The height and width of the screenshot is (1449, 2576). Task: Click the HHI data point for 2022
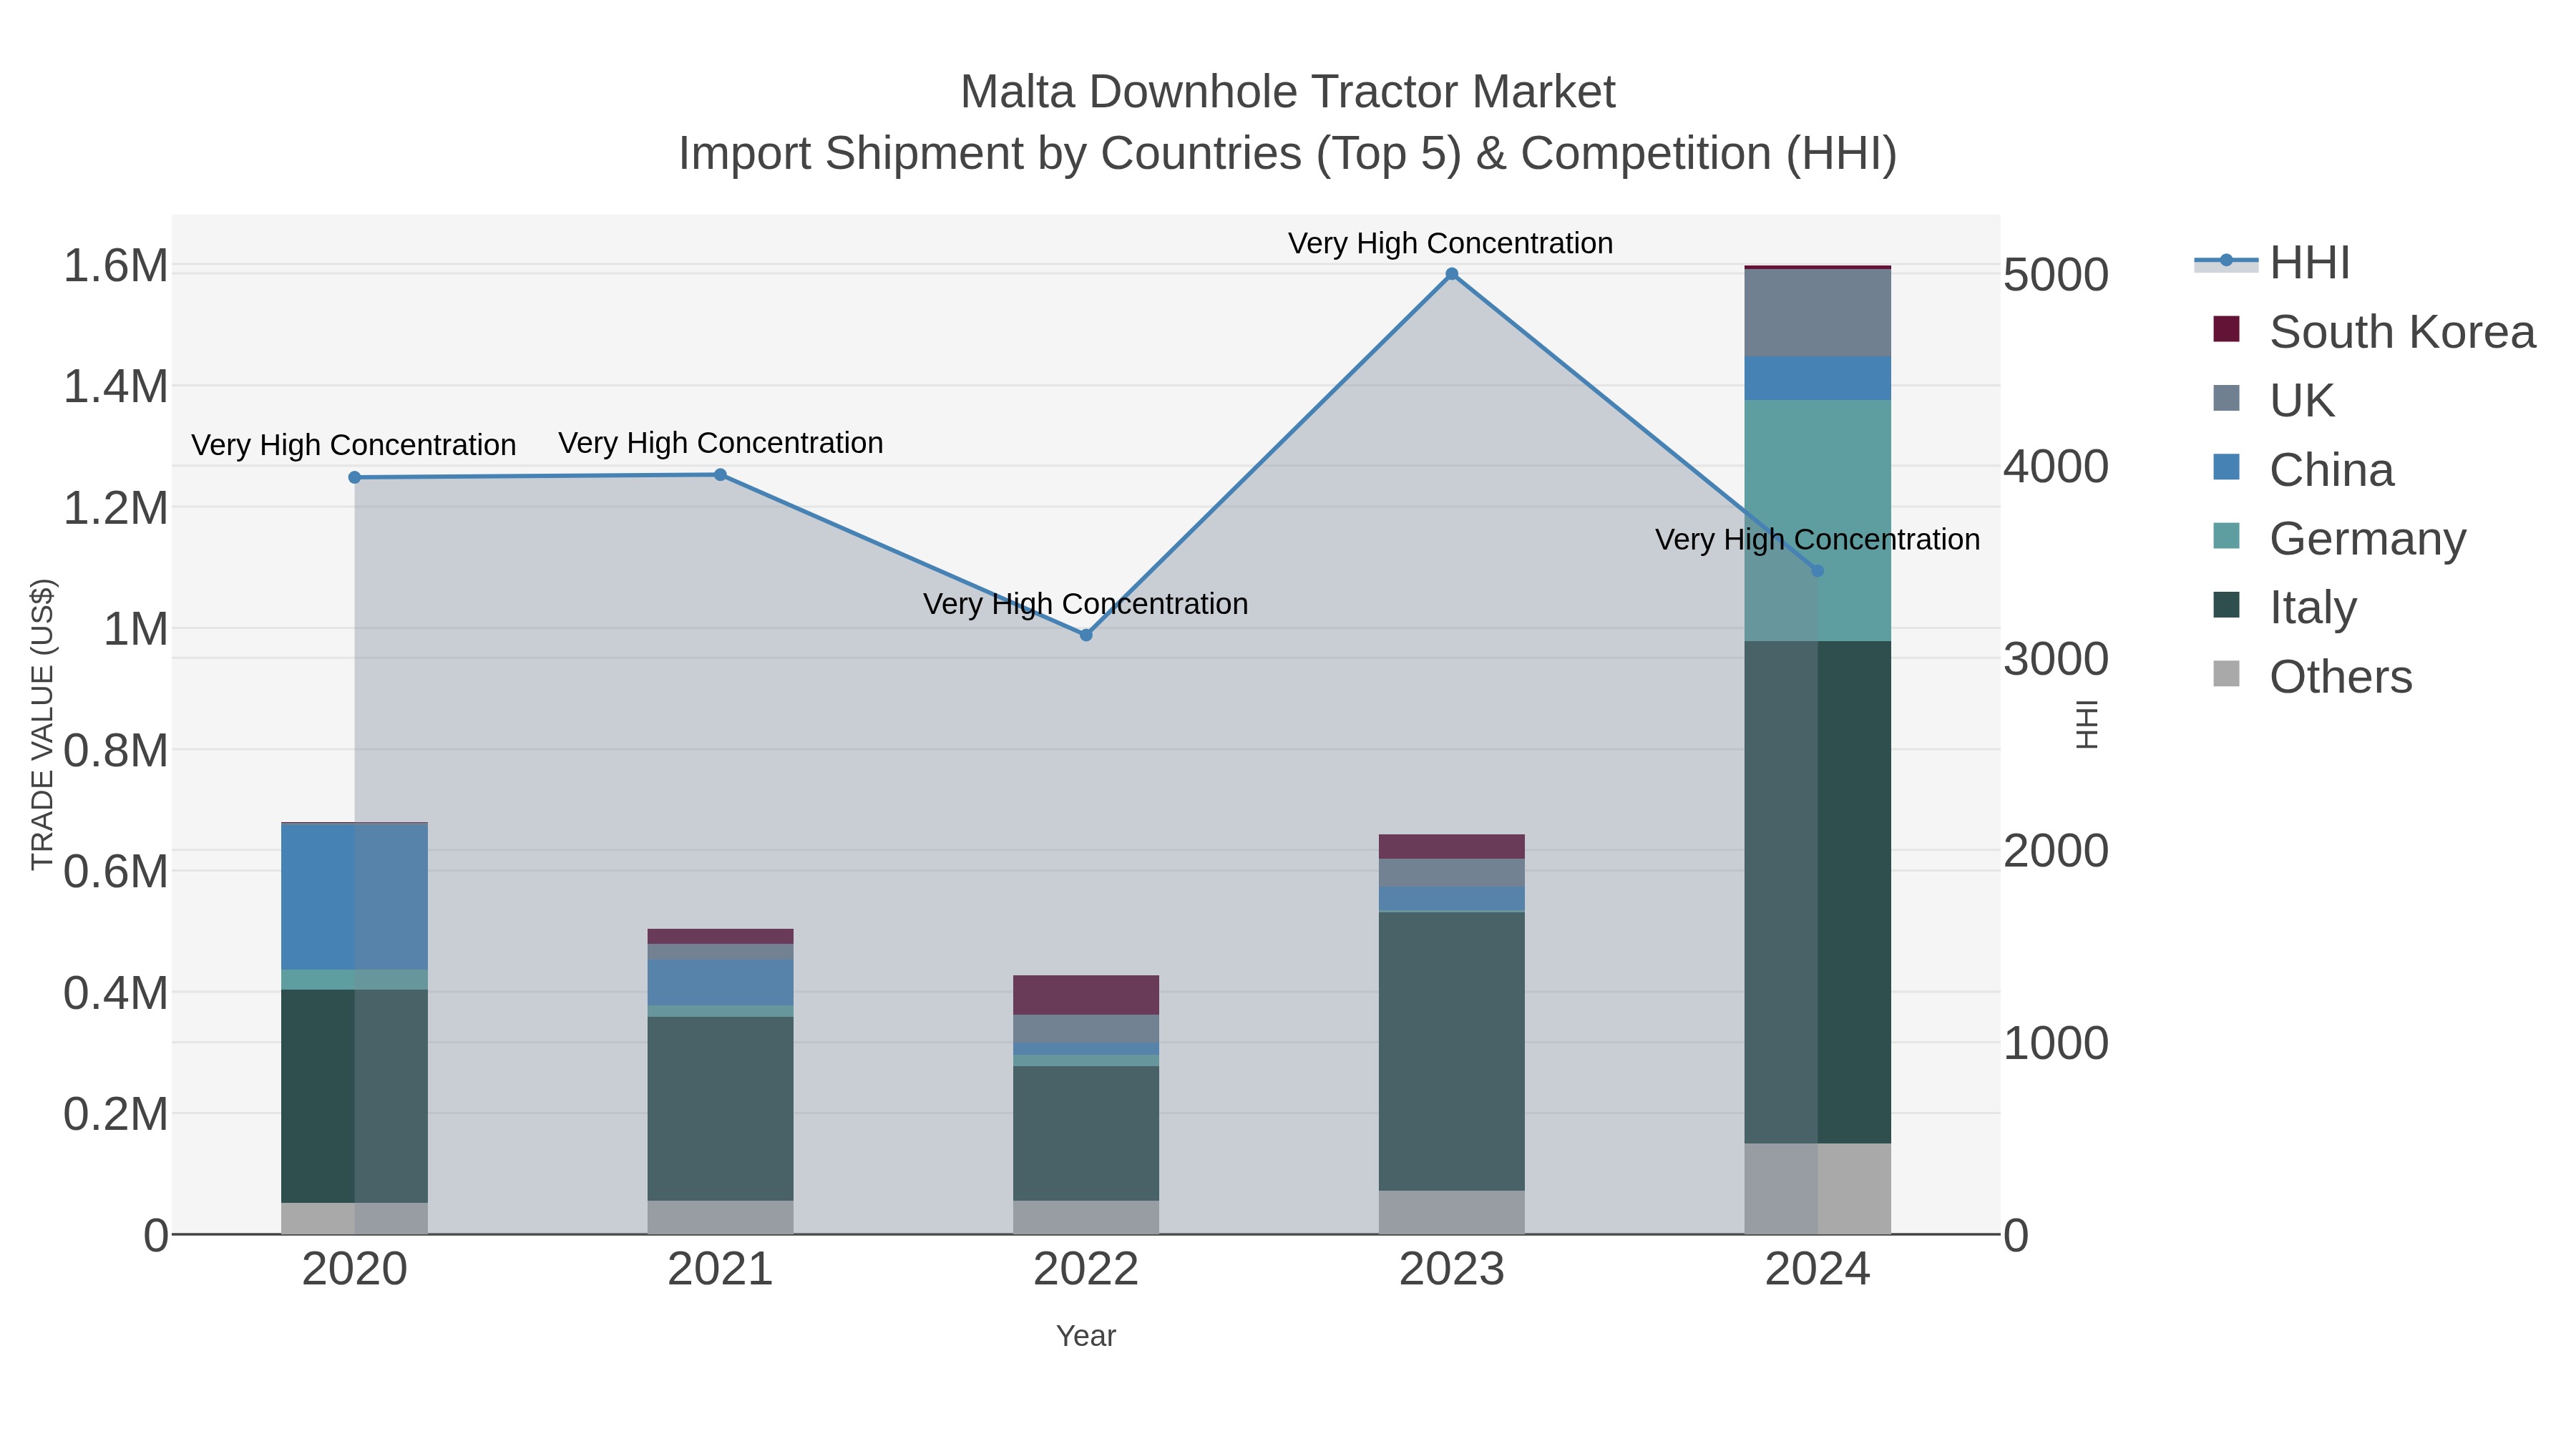tap(1086, 635)
